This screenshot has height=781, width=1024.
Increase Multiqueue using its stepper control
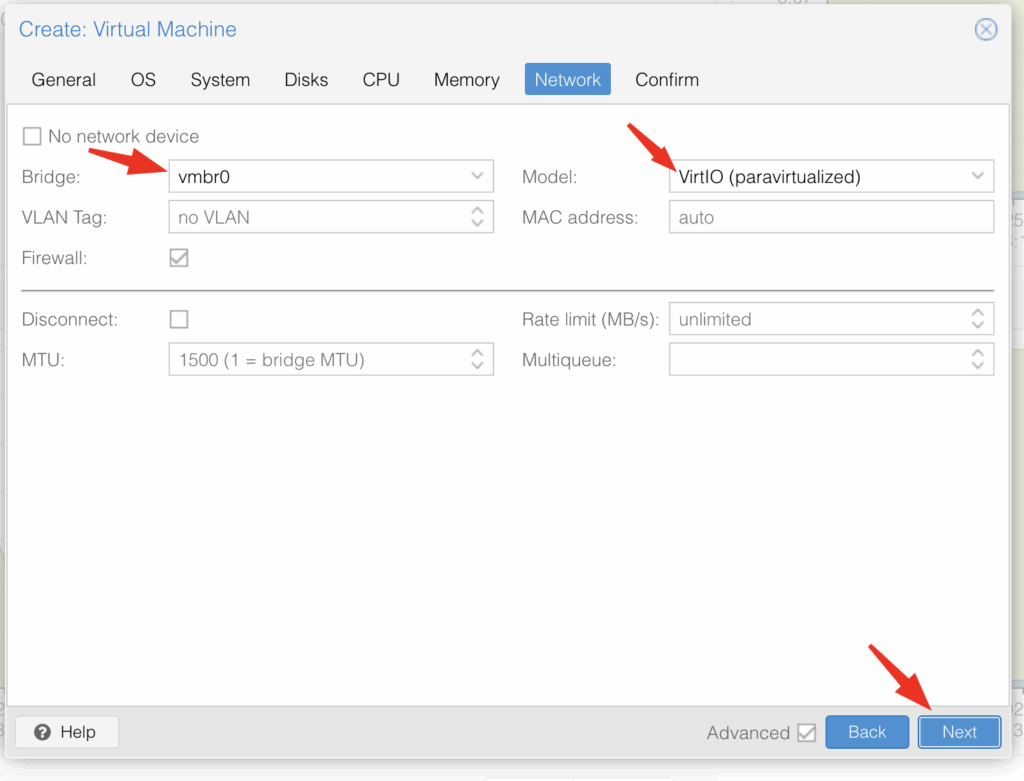tap(977, 354)
